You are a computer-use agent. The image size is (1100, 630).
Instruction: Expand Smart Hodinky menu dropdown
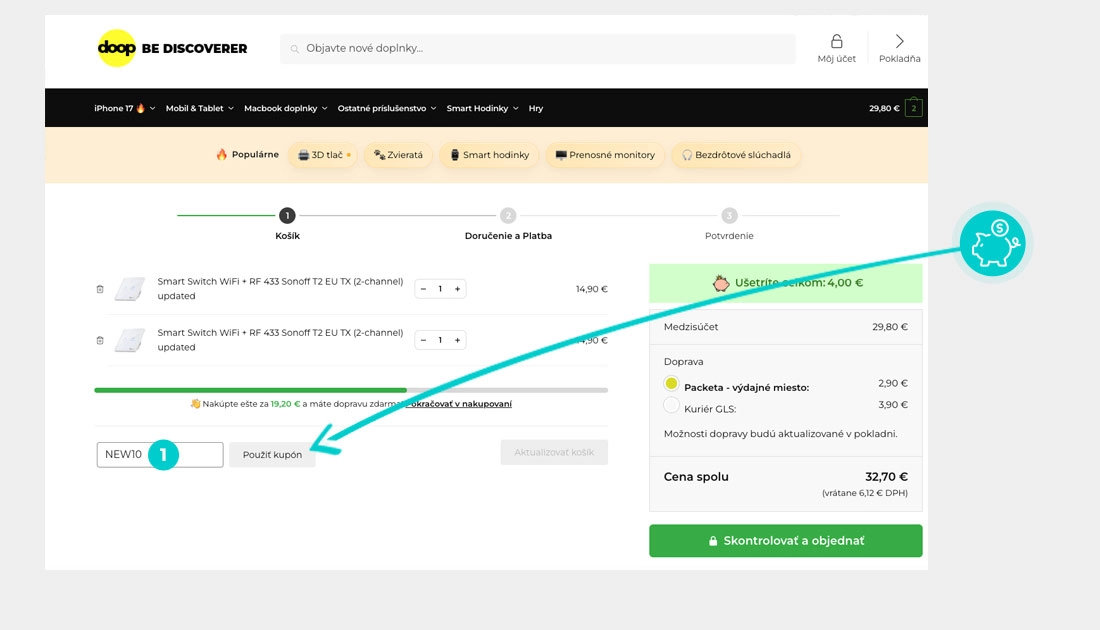tap(482, 108)
